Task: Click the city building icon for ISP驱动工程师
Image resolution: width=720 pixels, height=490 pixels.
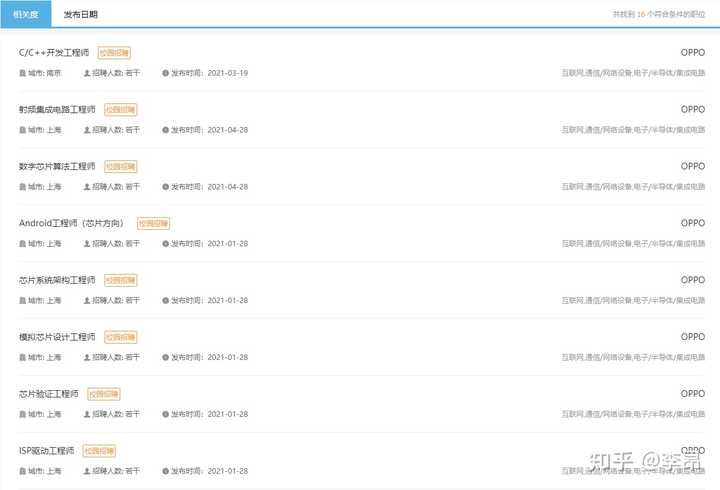Action: (22, 471)
